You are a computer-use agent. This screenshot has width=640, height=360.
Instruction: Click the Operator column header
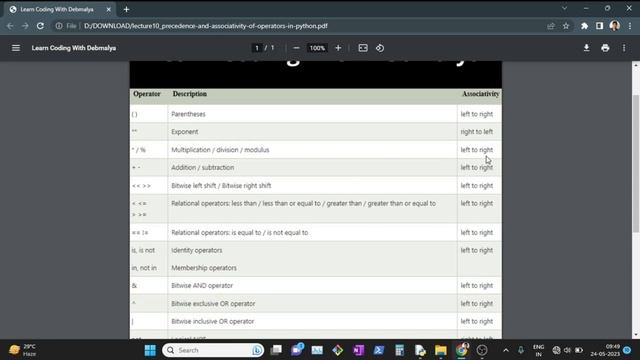(x=147, y=94)
